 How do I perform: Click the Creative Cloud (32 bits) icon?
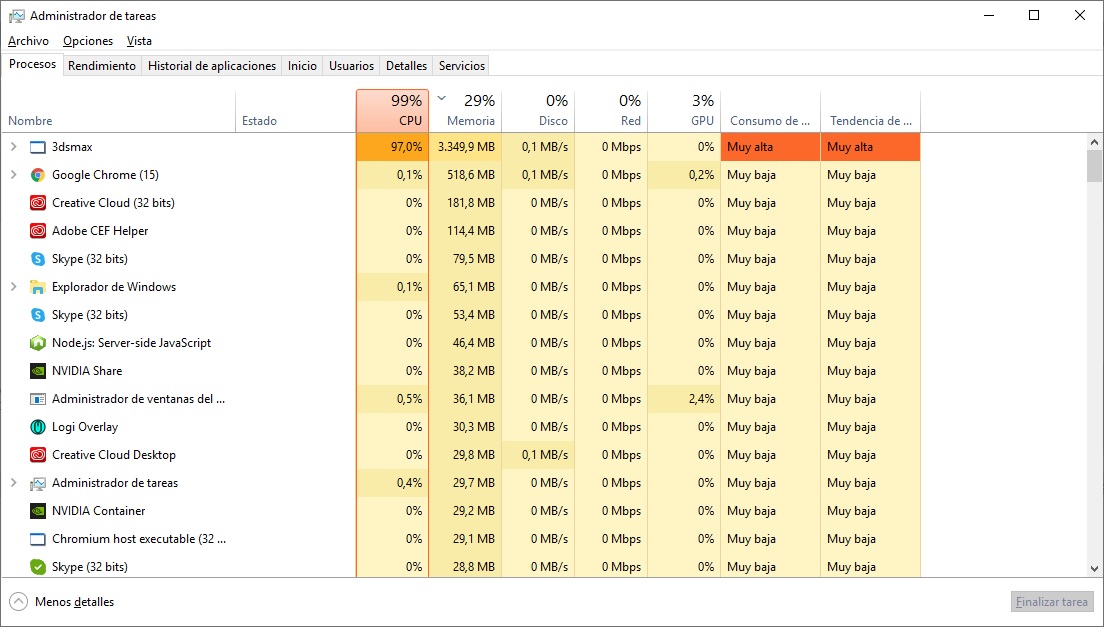(38, 203)
